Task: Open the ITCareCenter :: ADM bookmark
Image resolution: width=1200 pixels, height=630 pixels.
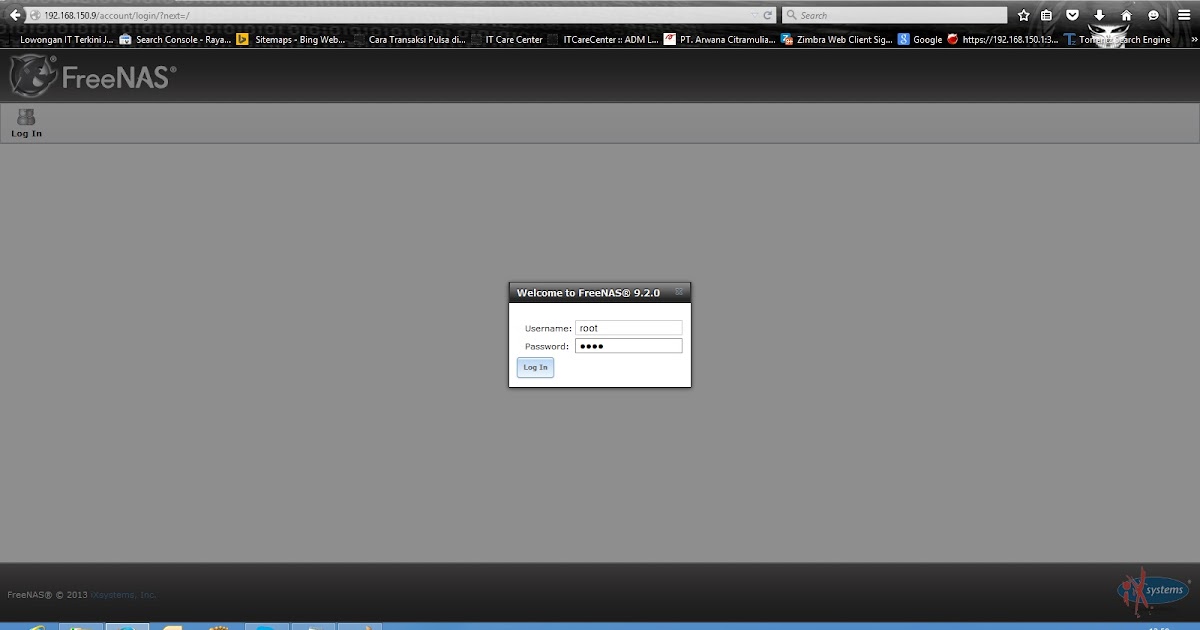Action: (x=604, y=40)
